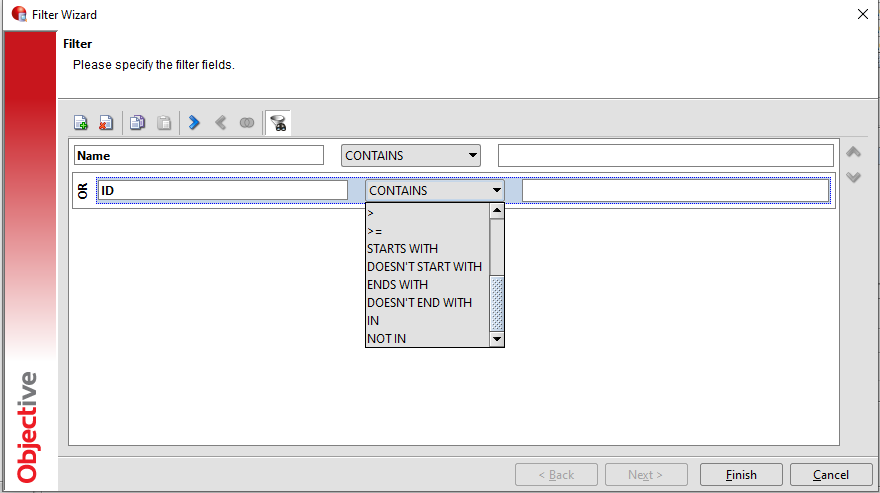Click the delete filter row icon

coord(106,123)
